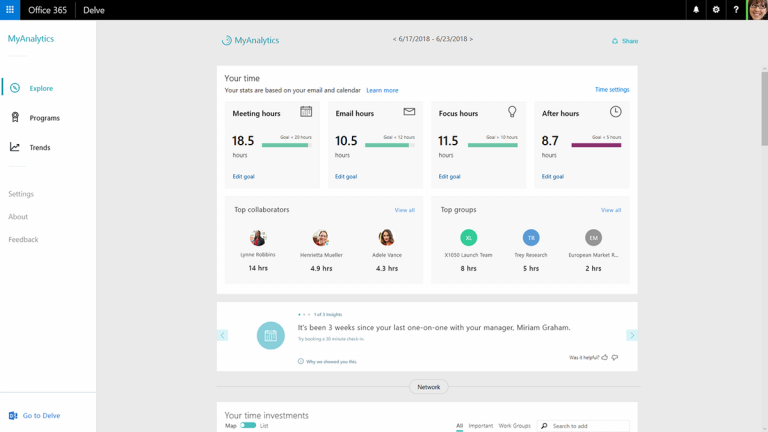The height and width of the screenshot is (432, 768).
Task: Show the next insight card
Action: point(632,336)
